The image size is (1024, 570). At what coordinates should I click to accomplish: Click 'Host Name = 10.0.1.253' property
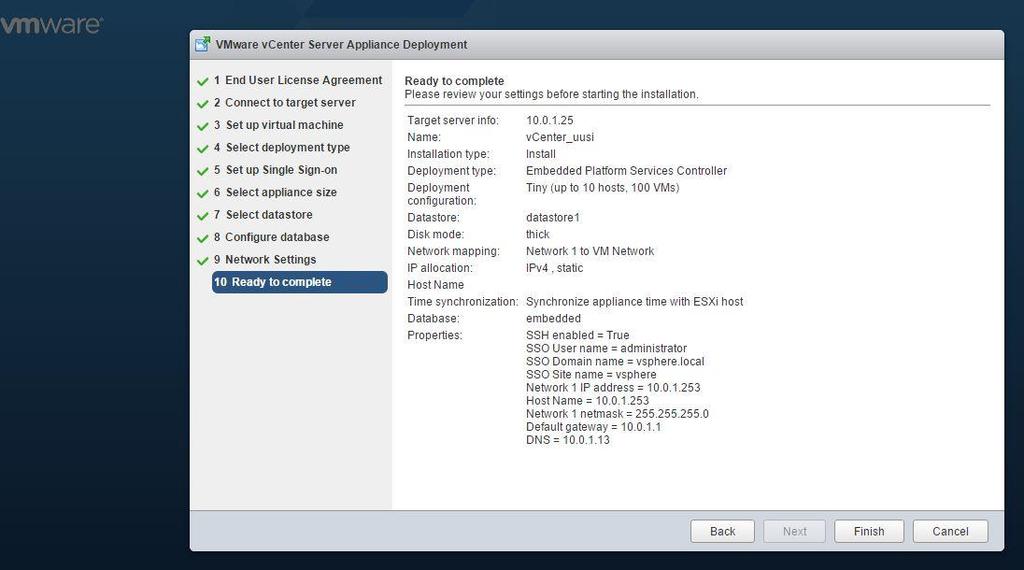point(588,400)
